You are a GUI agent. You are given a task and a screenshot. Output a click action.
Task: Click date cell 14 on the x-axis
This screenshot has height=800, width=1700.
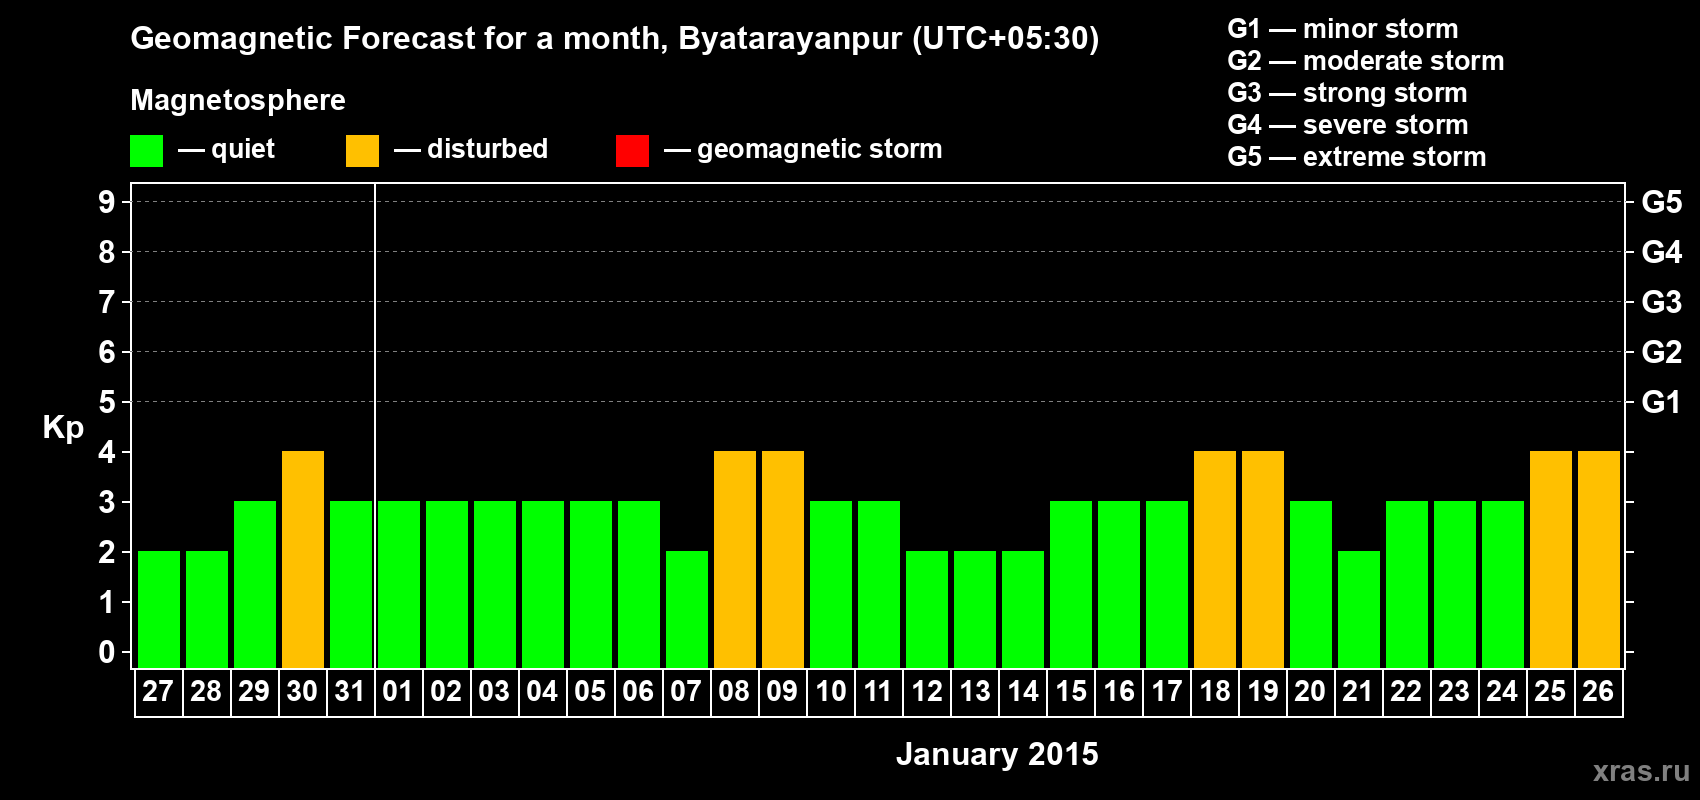click(1022, 692)
